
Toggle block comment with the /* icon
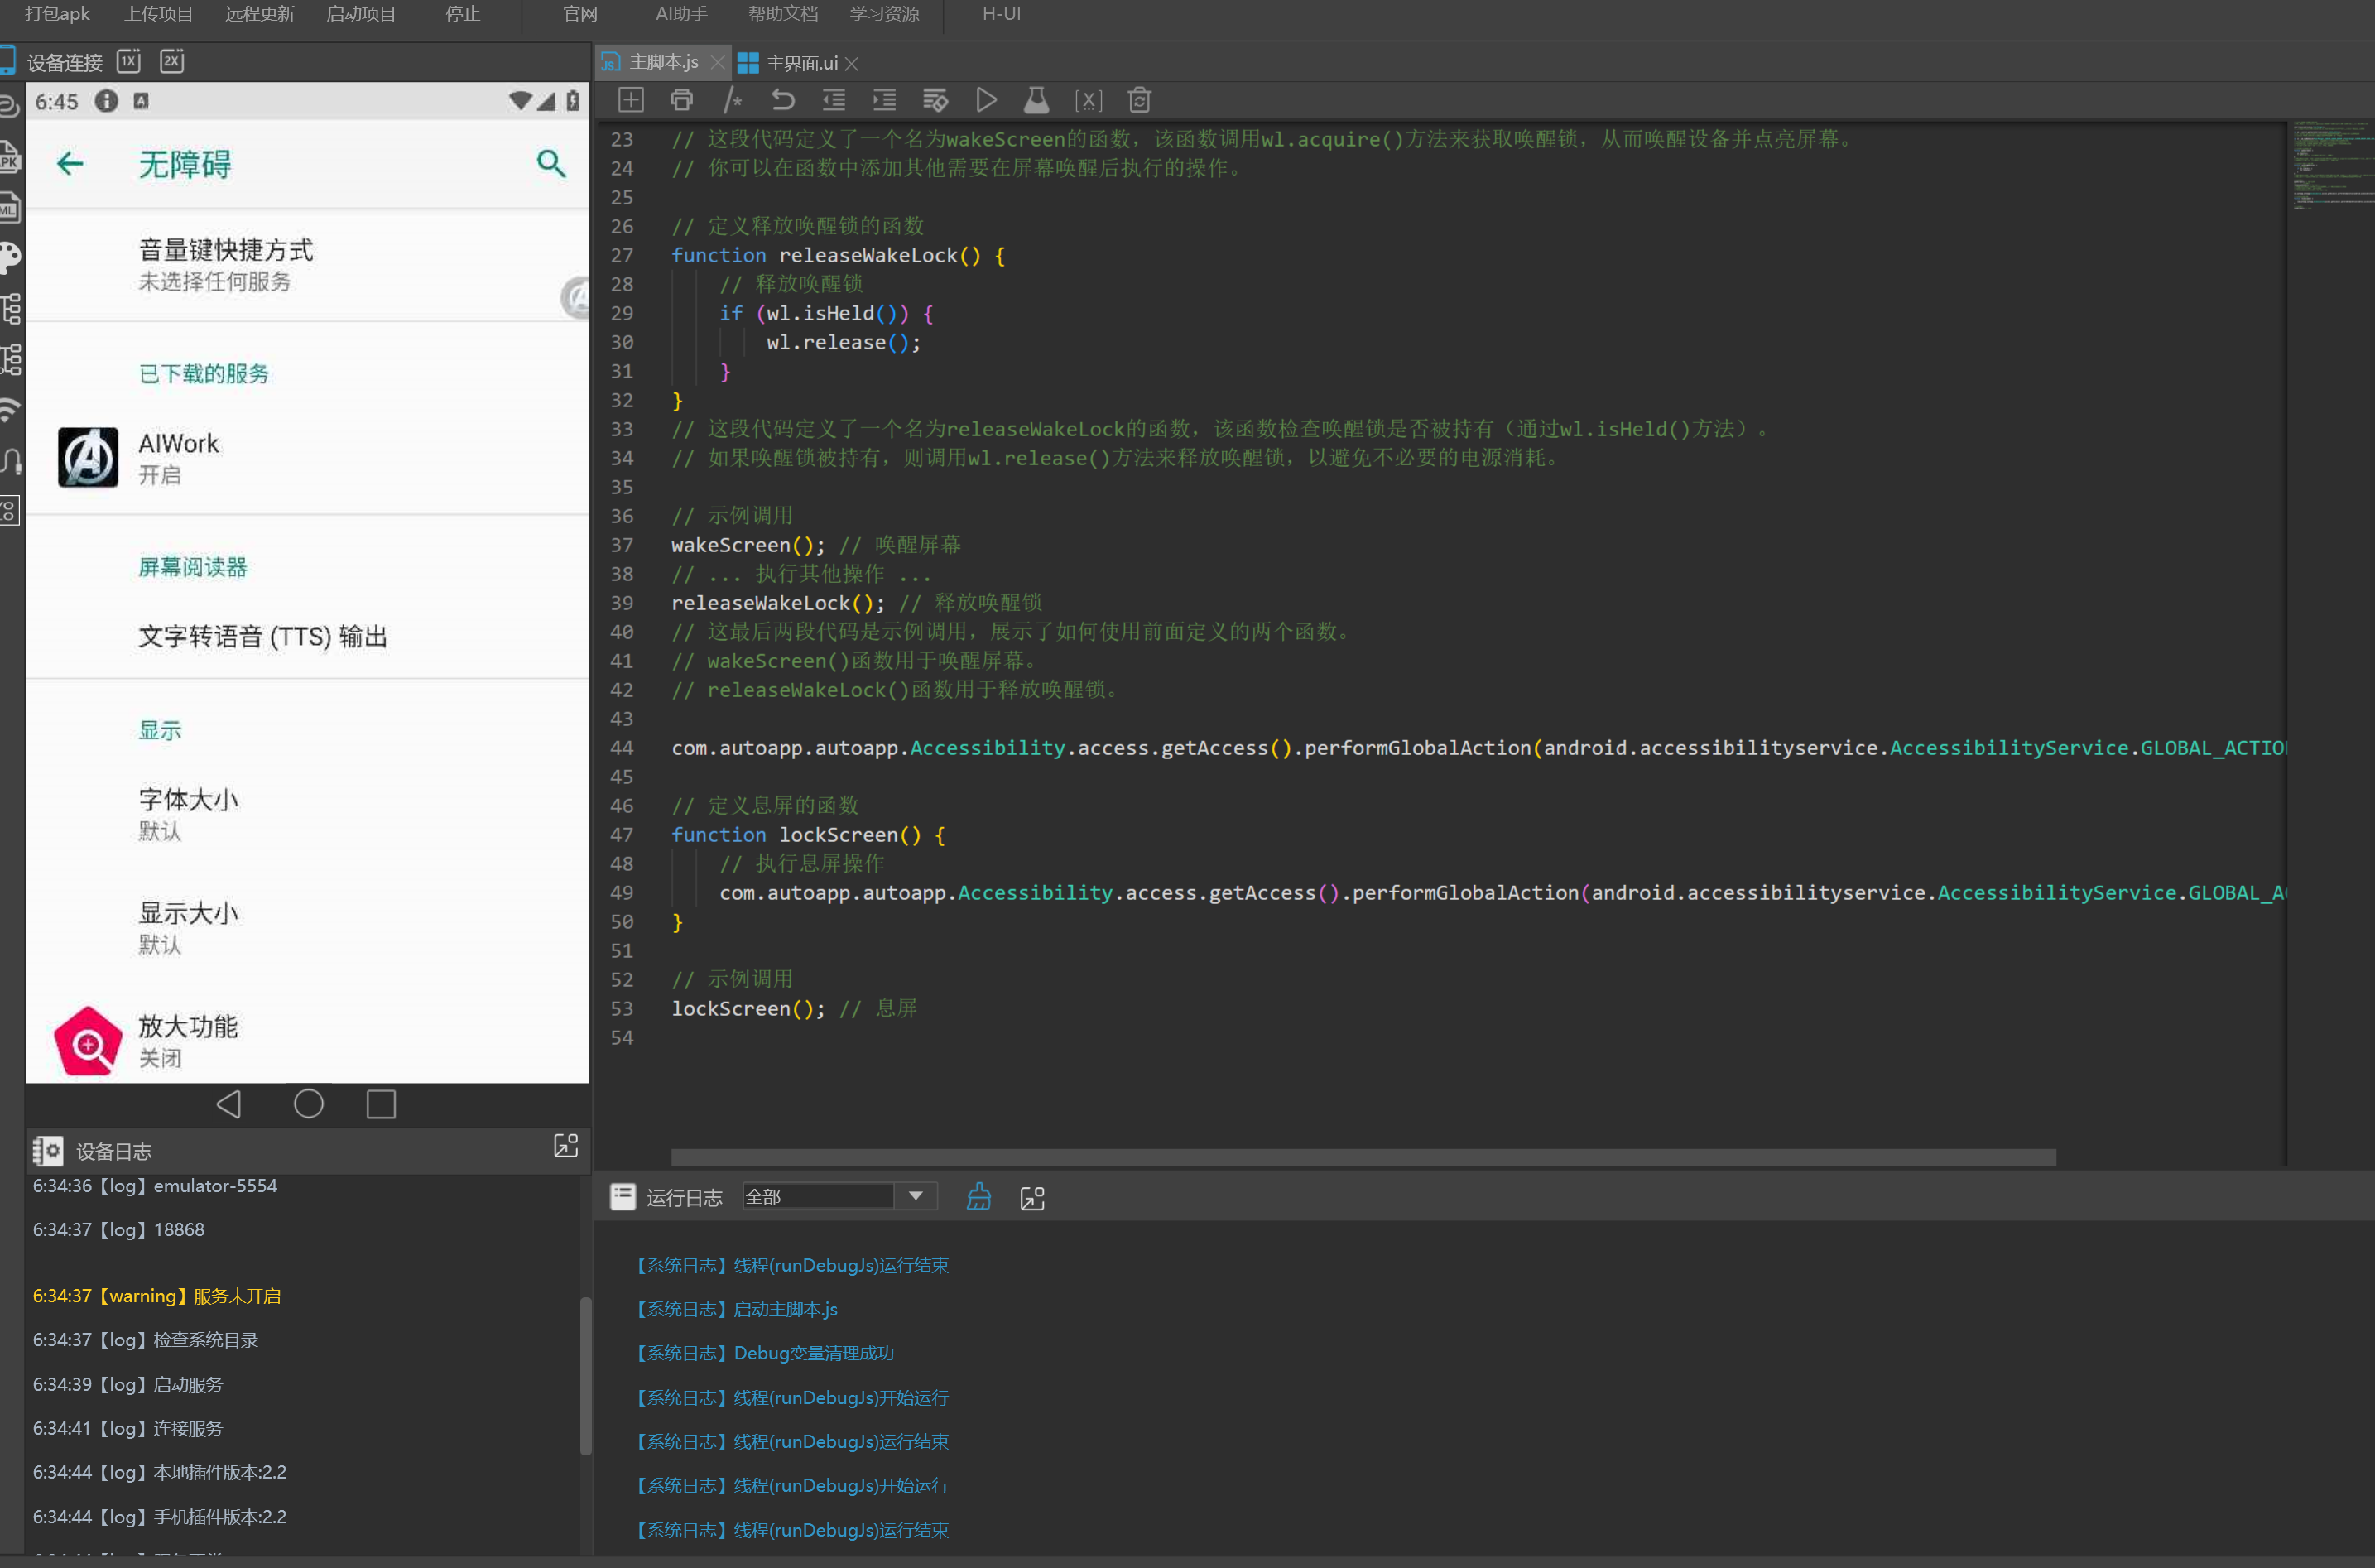[733, 100]
